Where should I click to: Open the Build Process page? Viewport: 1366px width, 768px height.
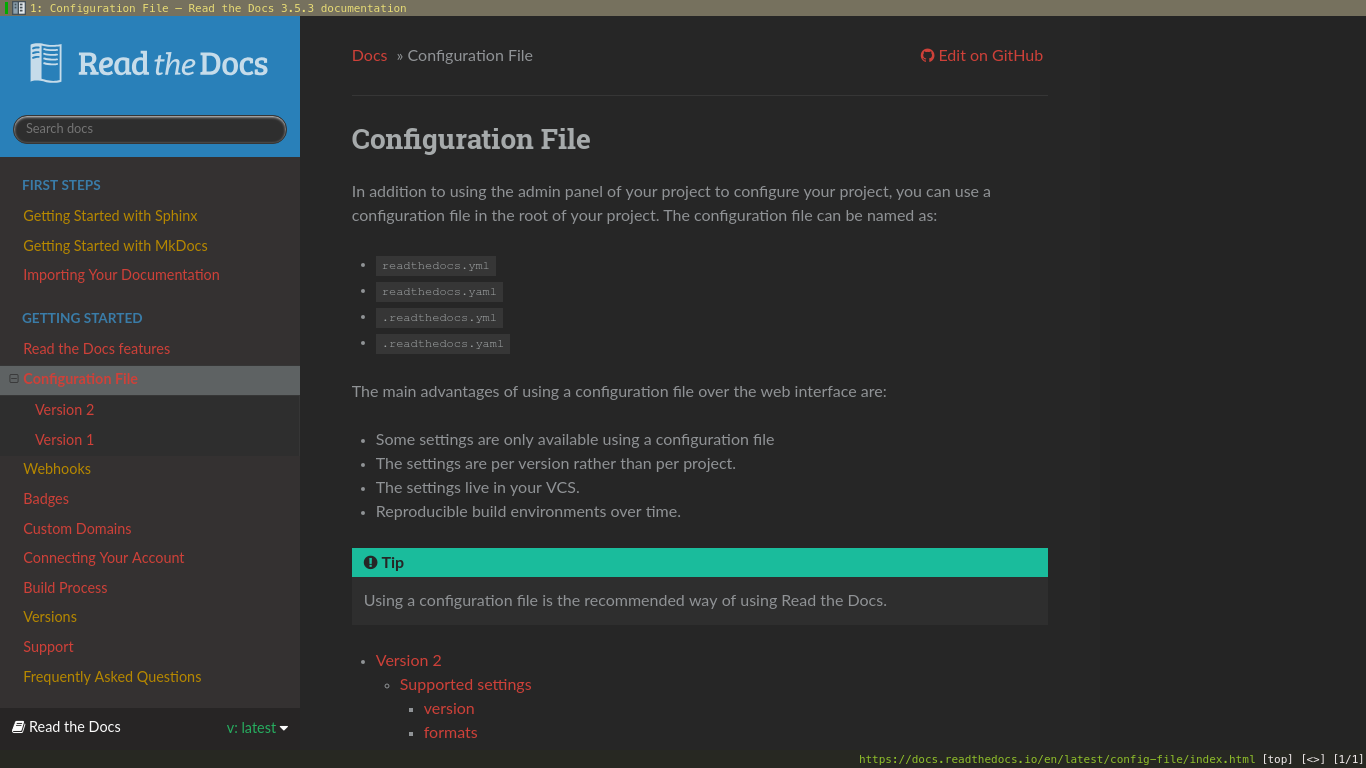coord(65,588)
